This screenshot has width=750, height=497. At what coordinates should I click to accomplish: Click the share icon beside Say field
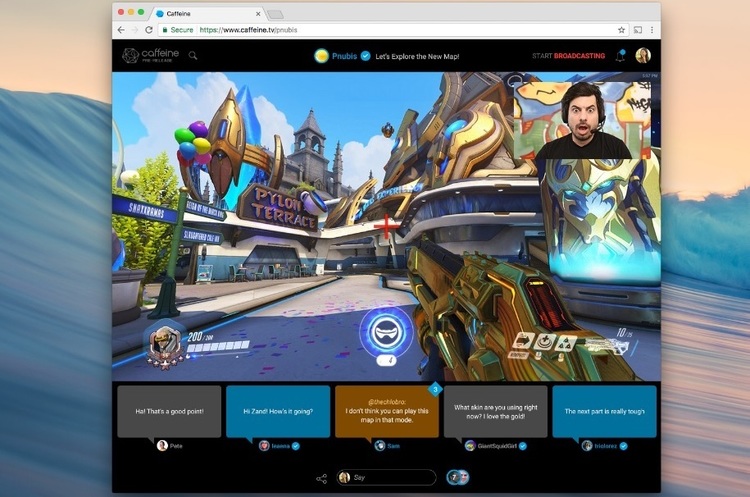tap(321, 478)
